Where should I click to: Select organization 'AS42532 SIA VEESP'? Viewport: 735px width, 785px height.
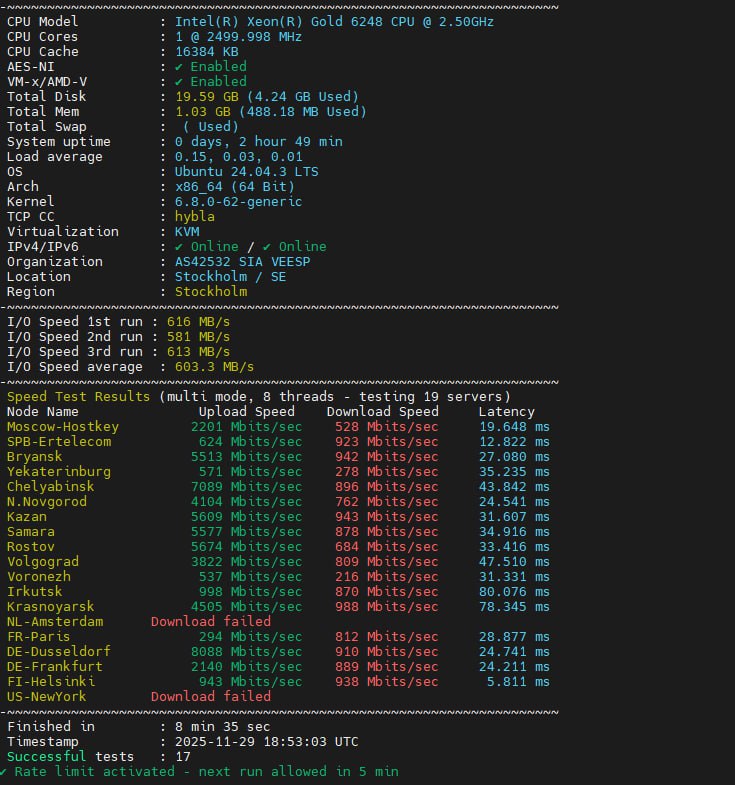[242, 262]
